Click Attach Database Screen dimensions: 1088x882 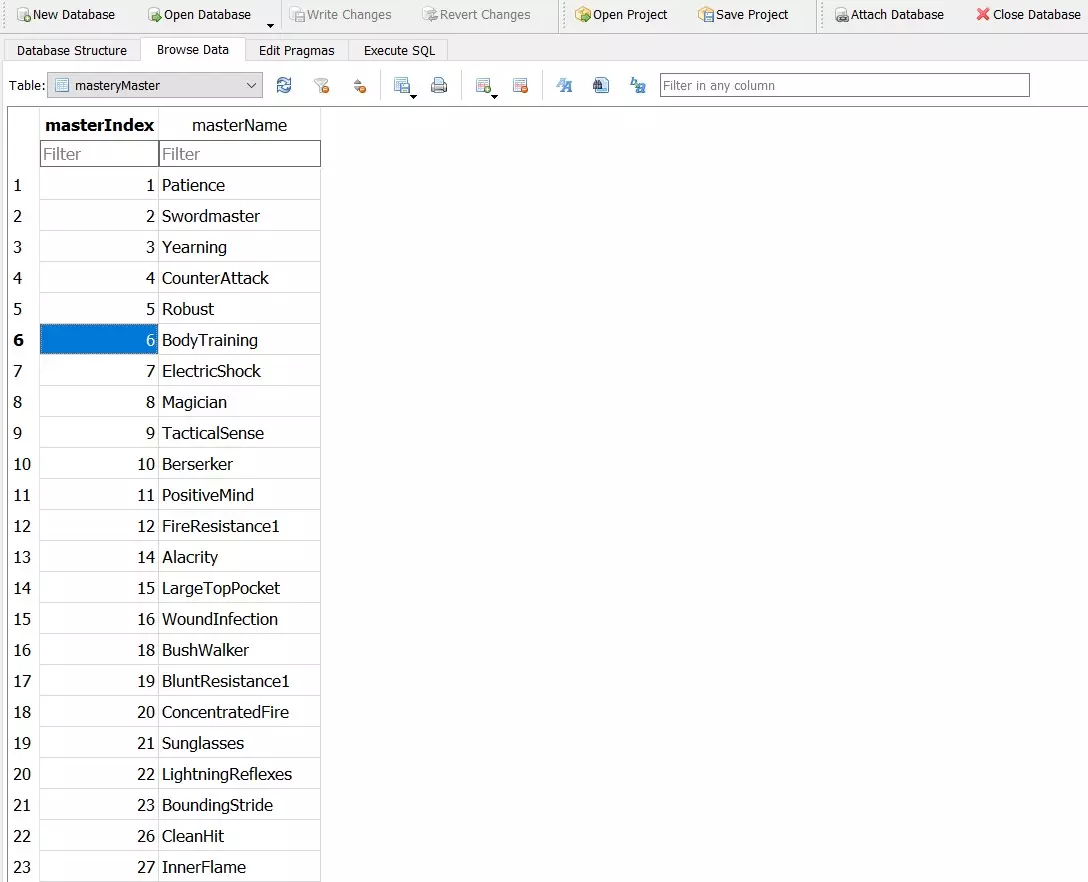point(889,15)
